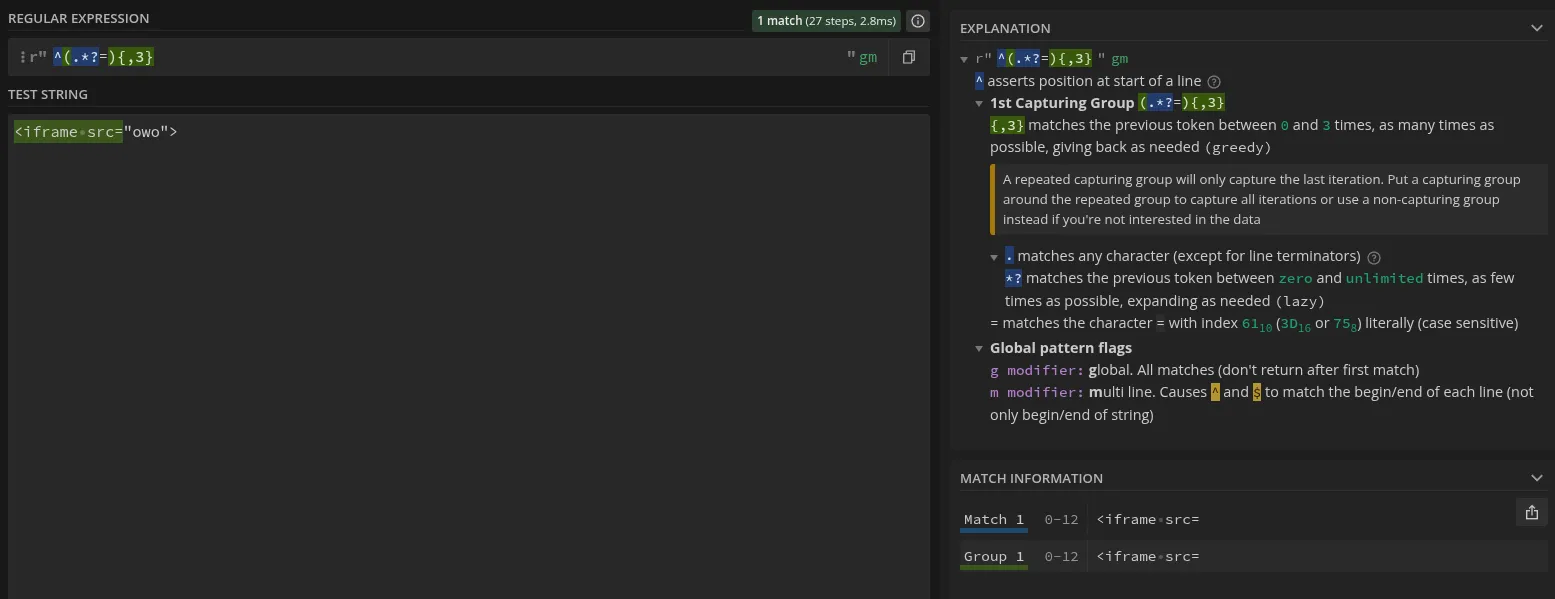The image size is (1555, 599).
Task: Click the question mark next to the dot explanation
Action: (1373, 256)
